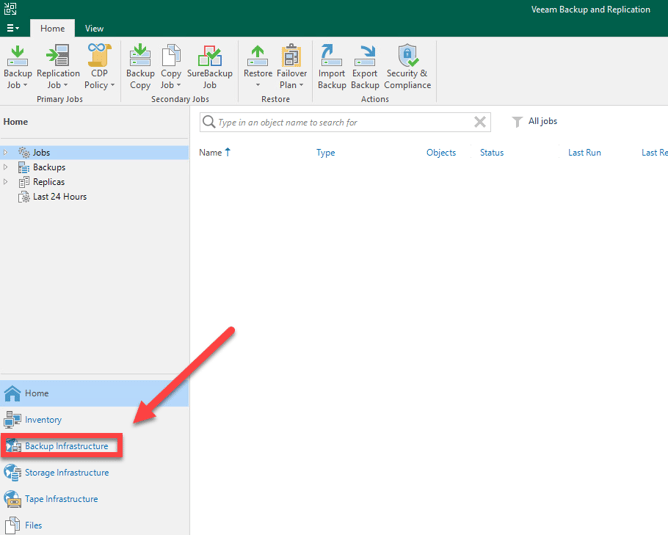Expand the Jobs tree node
Viewport: 668px width, 535px height.
pyautogui.click(x=6, y=152)
